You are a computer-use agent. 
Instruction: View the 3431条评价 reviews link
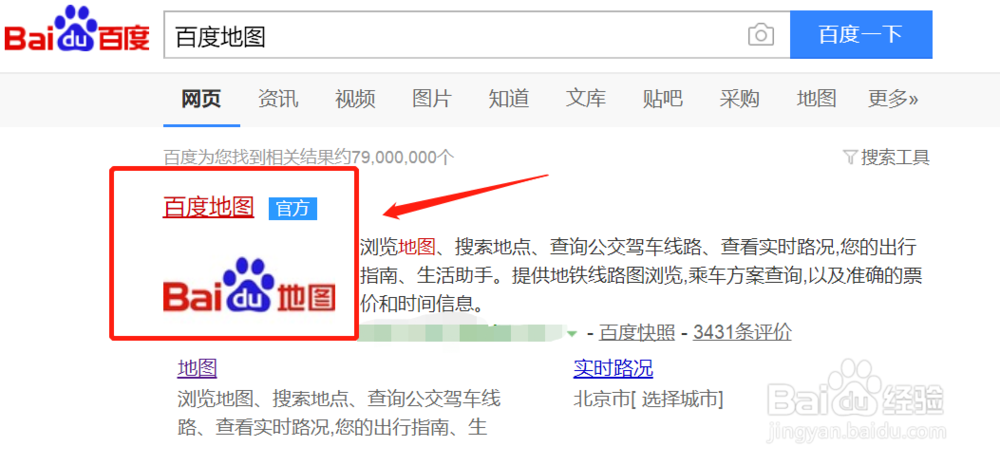tap(742, 332)
